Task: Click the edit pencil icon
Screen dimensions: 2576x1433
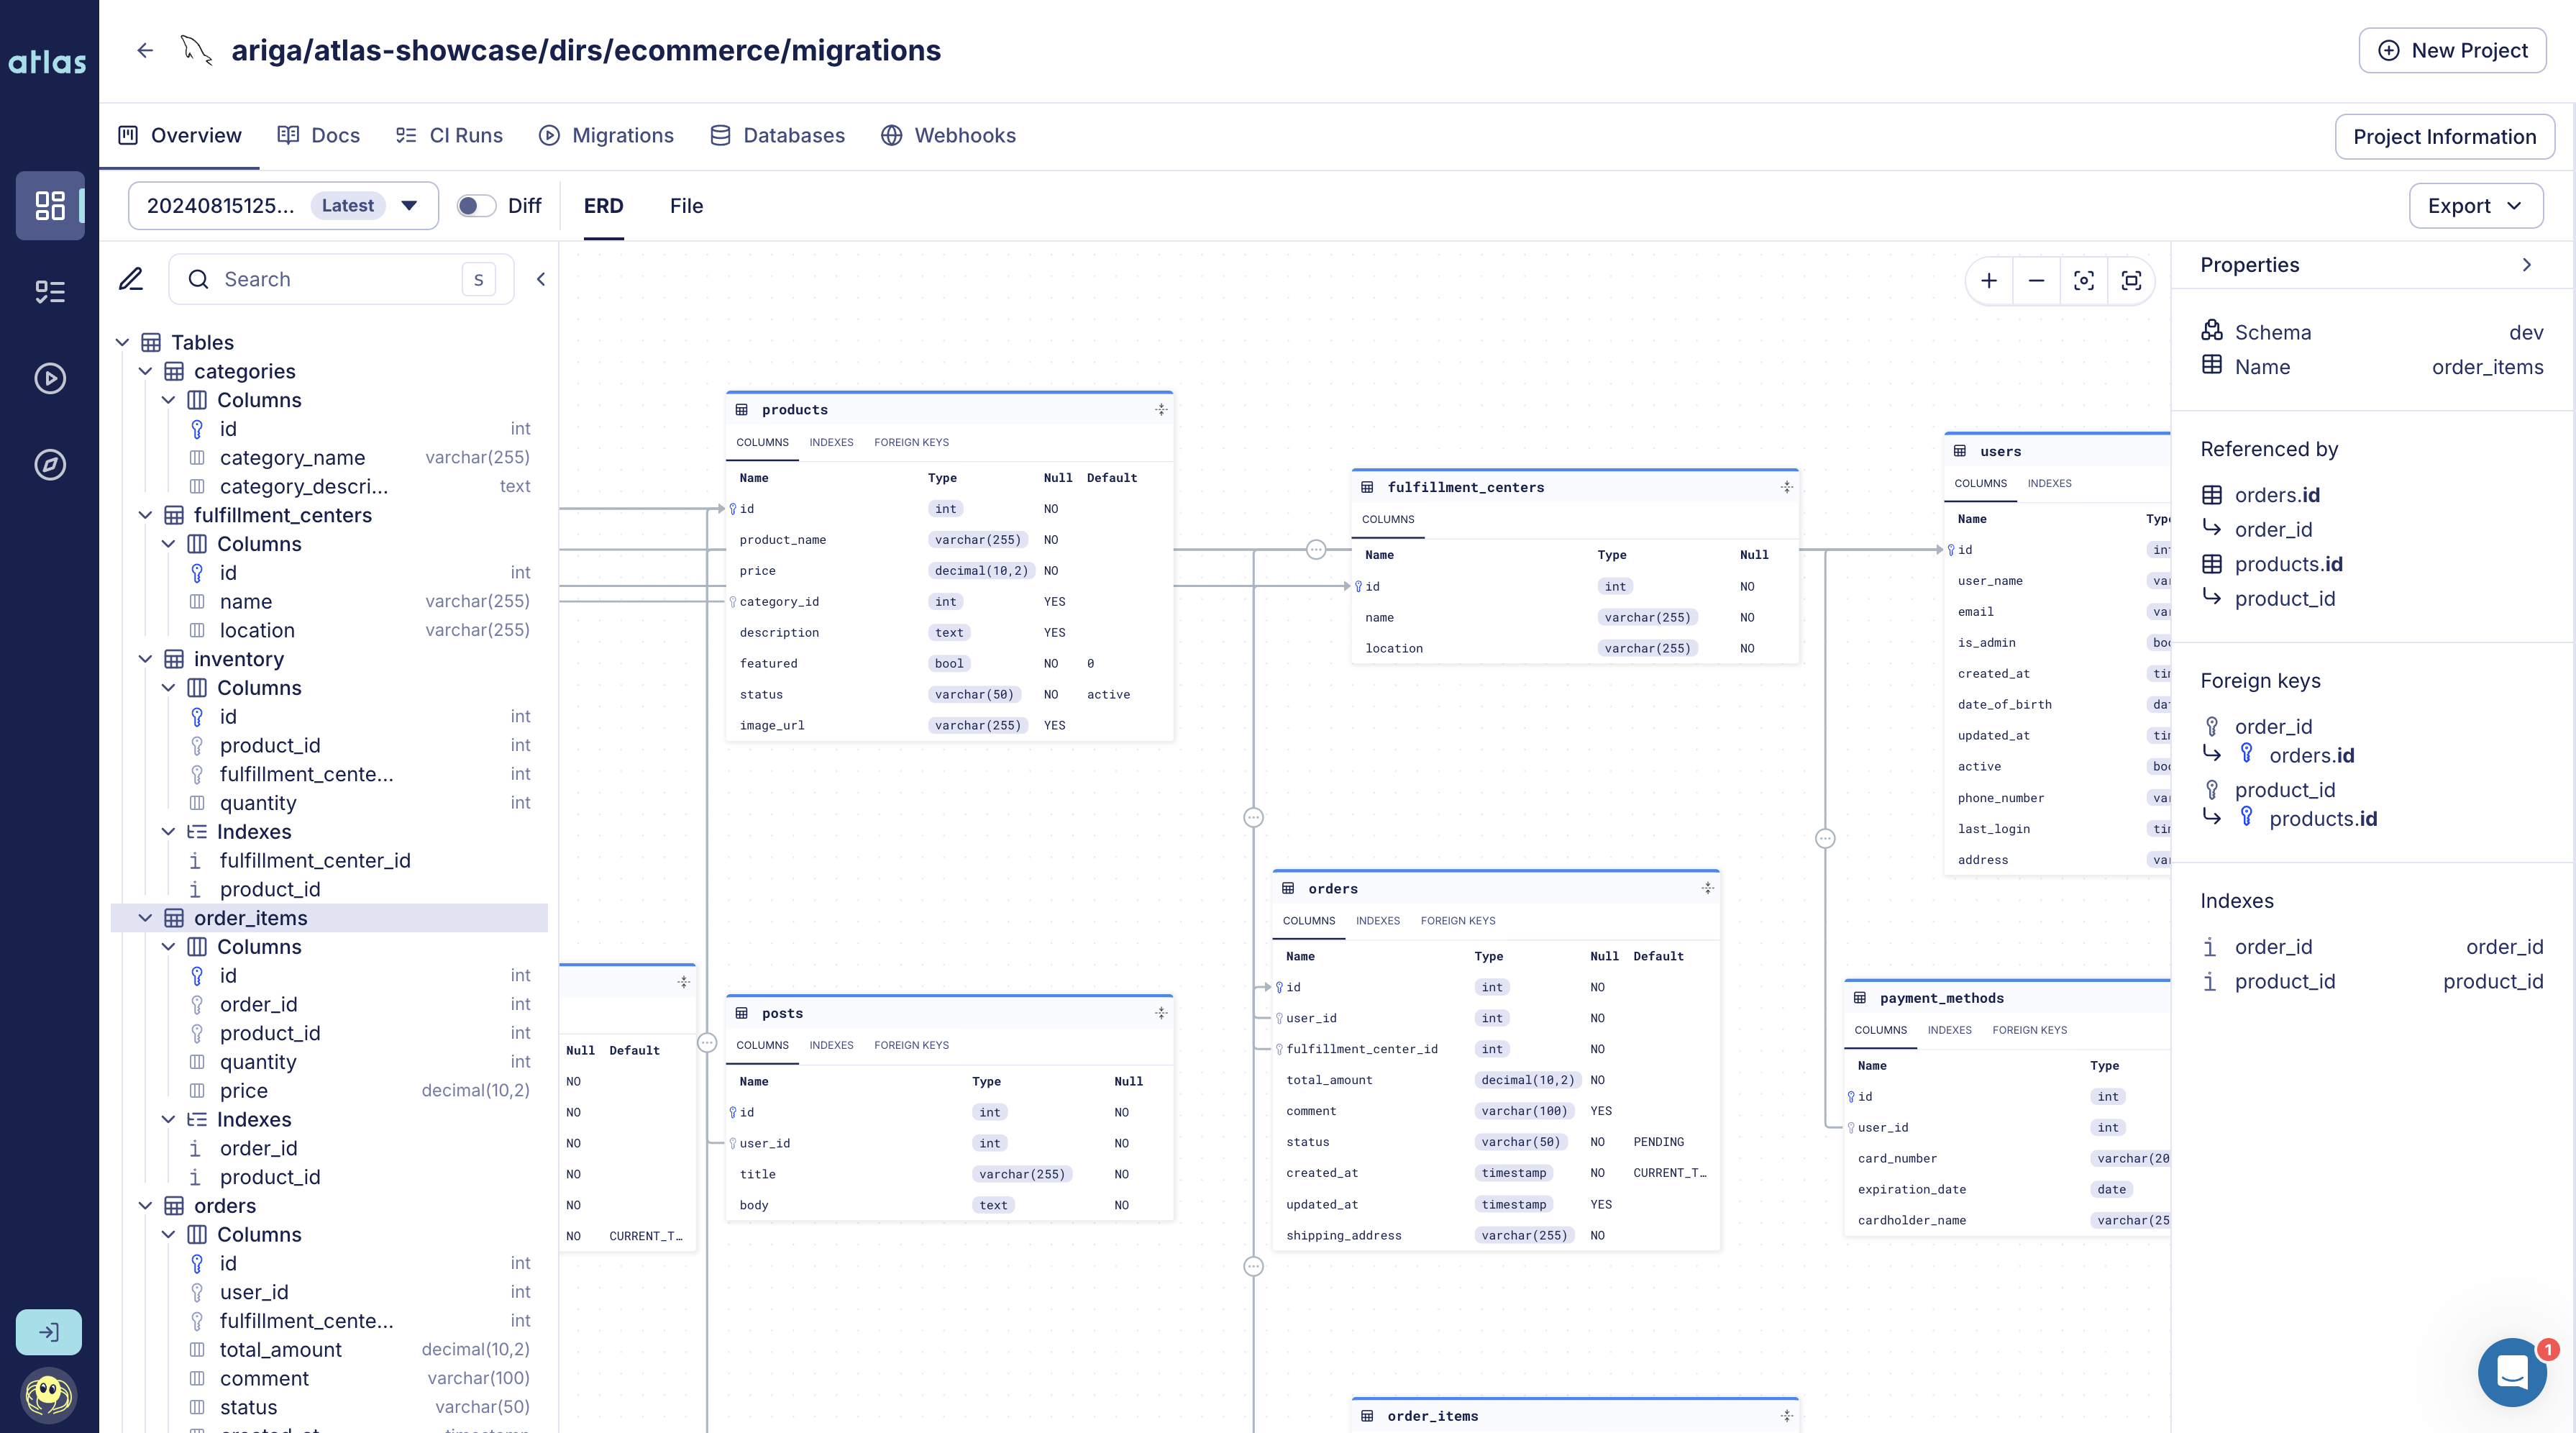Action: point(131,279)
